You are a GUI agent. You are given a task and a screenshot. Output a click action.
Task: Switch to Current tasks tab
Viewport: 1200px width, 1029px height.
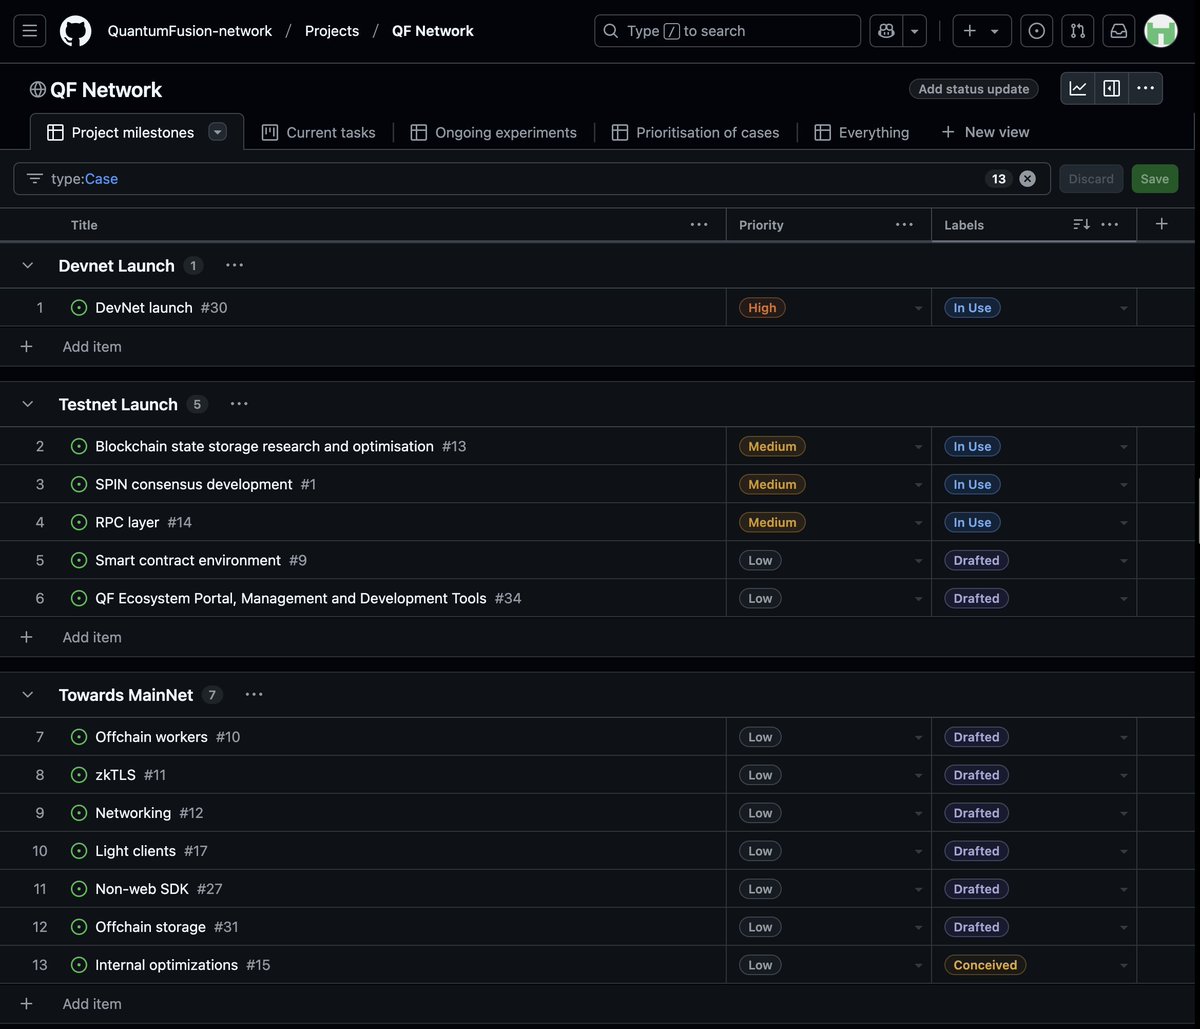pyautogui.click(x=318, y=132)
